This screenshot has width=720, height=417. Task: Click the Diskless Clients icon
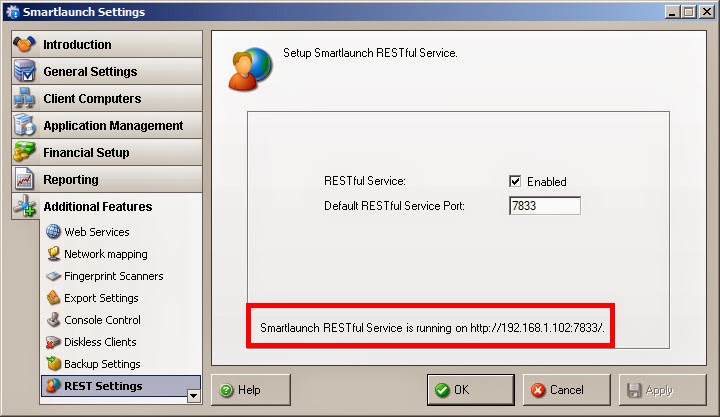coord(53,342)
